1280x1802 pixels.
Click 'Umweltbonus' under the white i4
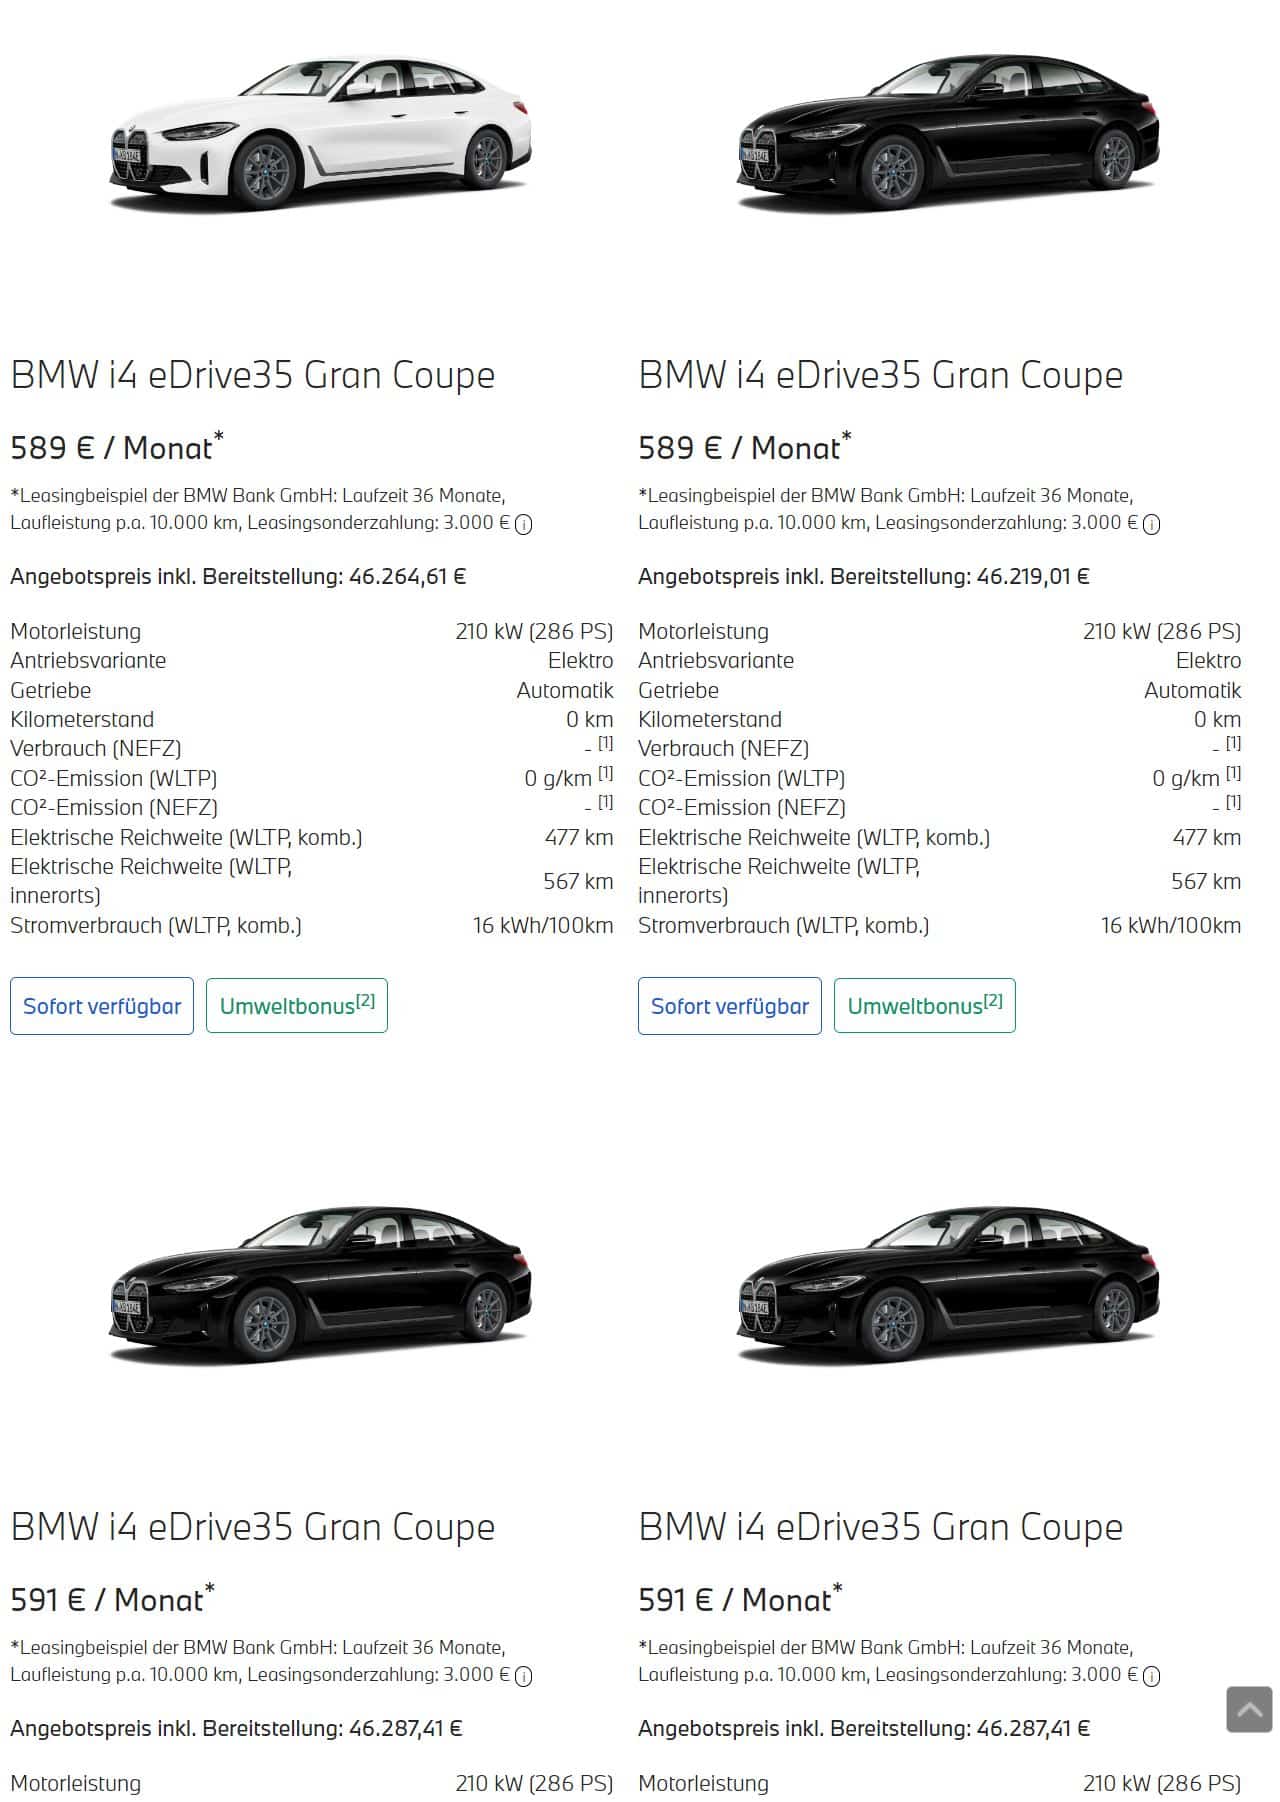[297, 1006]
